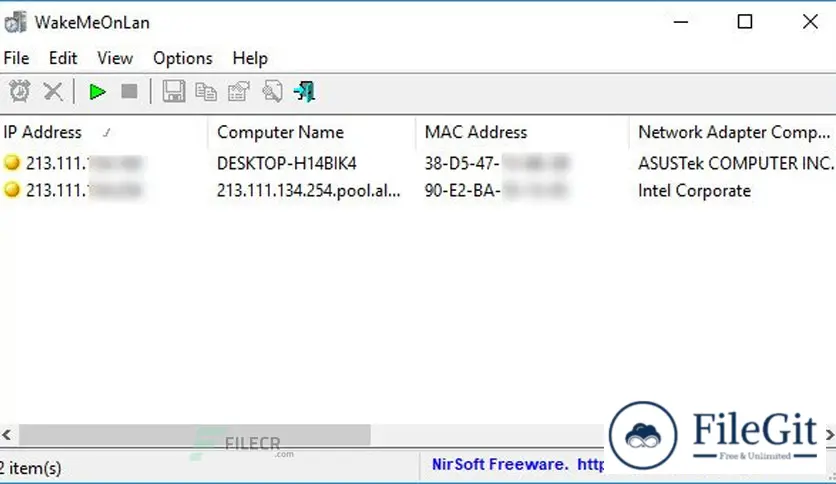836x484 pixels.
Task: Click the Intel Corporate cell
Action: (x=694, y=190)
